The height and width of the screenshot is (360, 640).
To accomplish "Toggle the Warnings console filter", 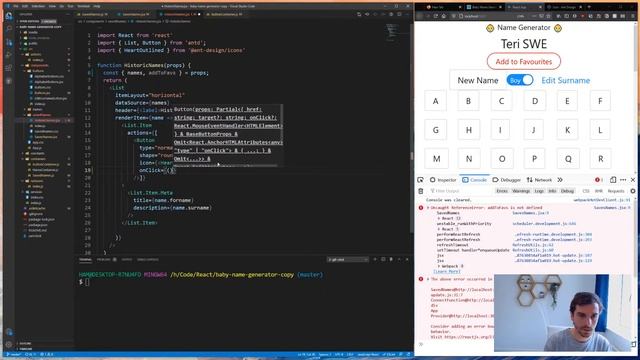I will coord(521,191).
